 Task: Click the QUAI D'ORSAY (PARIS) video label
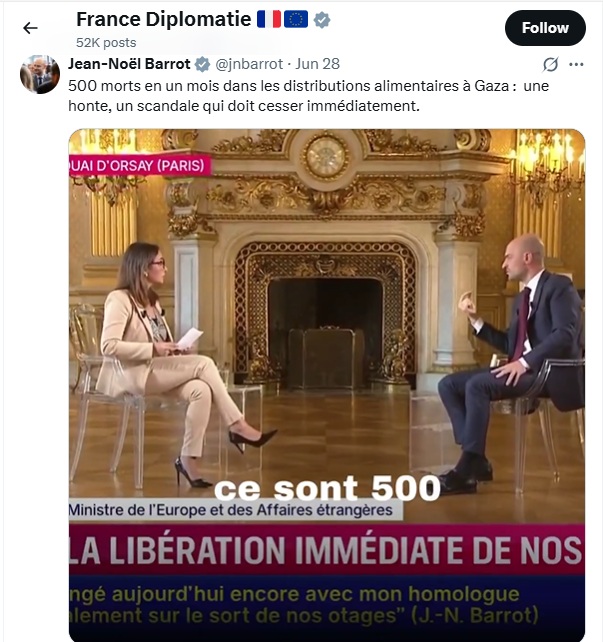point(140,165)
